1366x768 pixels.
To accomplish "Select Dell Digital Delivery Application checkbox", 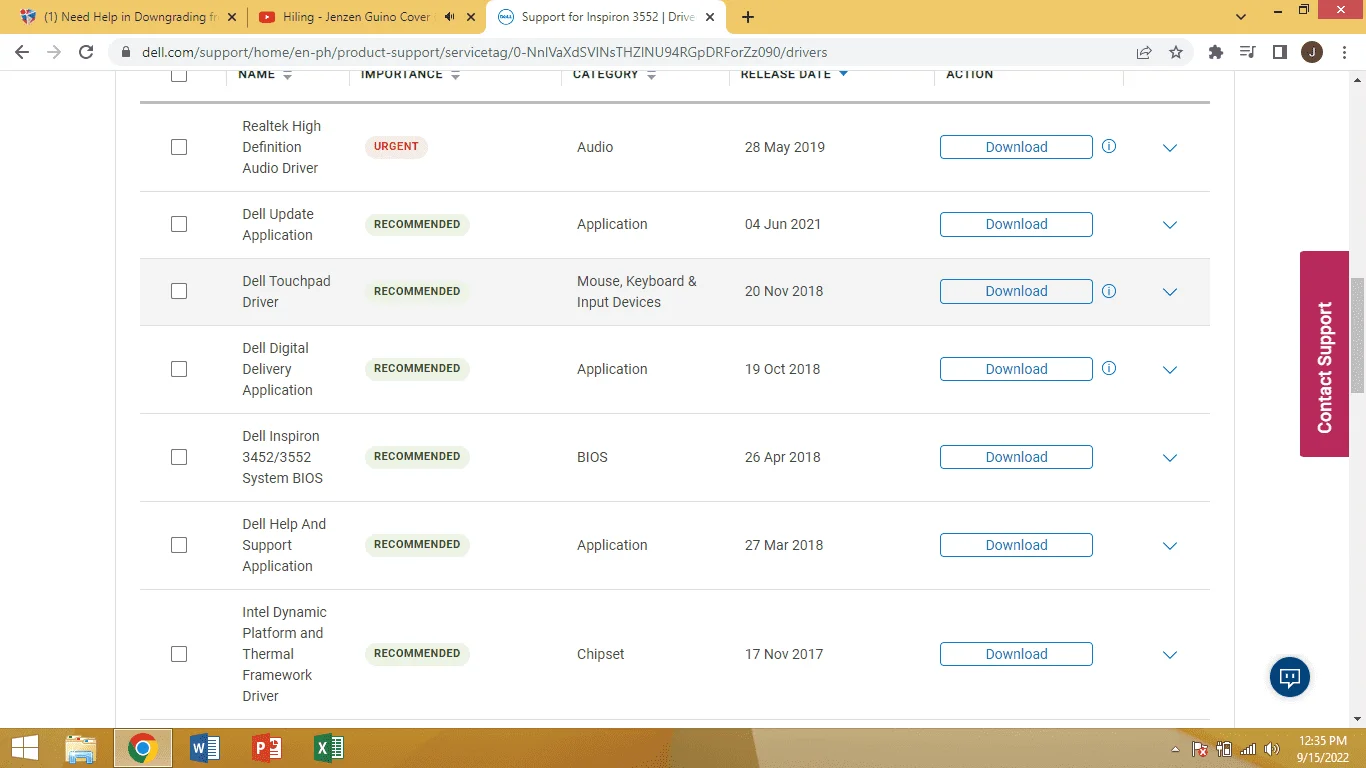I will click(179, 369).
